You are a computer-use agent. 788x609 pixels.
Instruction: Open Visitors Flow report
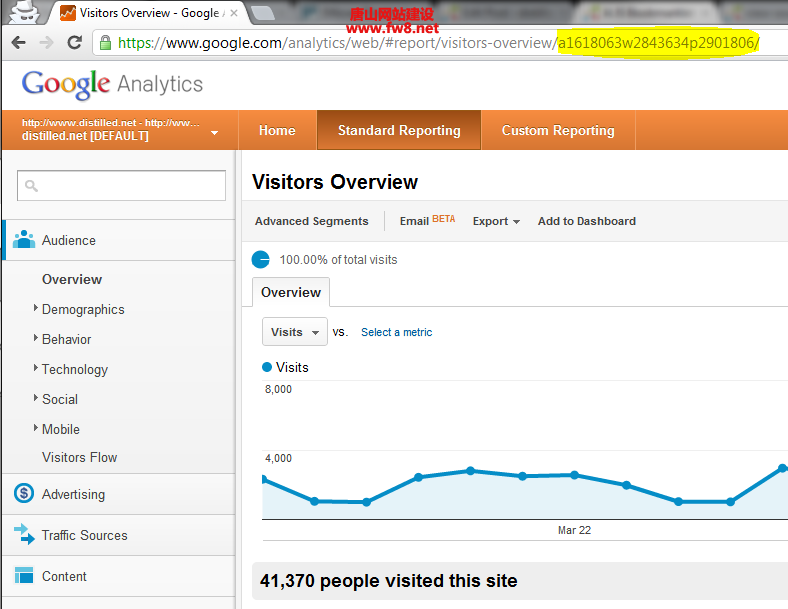click(79, 457)
